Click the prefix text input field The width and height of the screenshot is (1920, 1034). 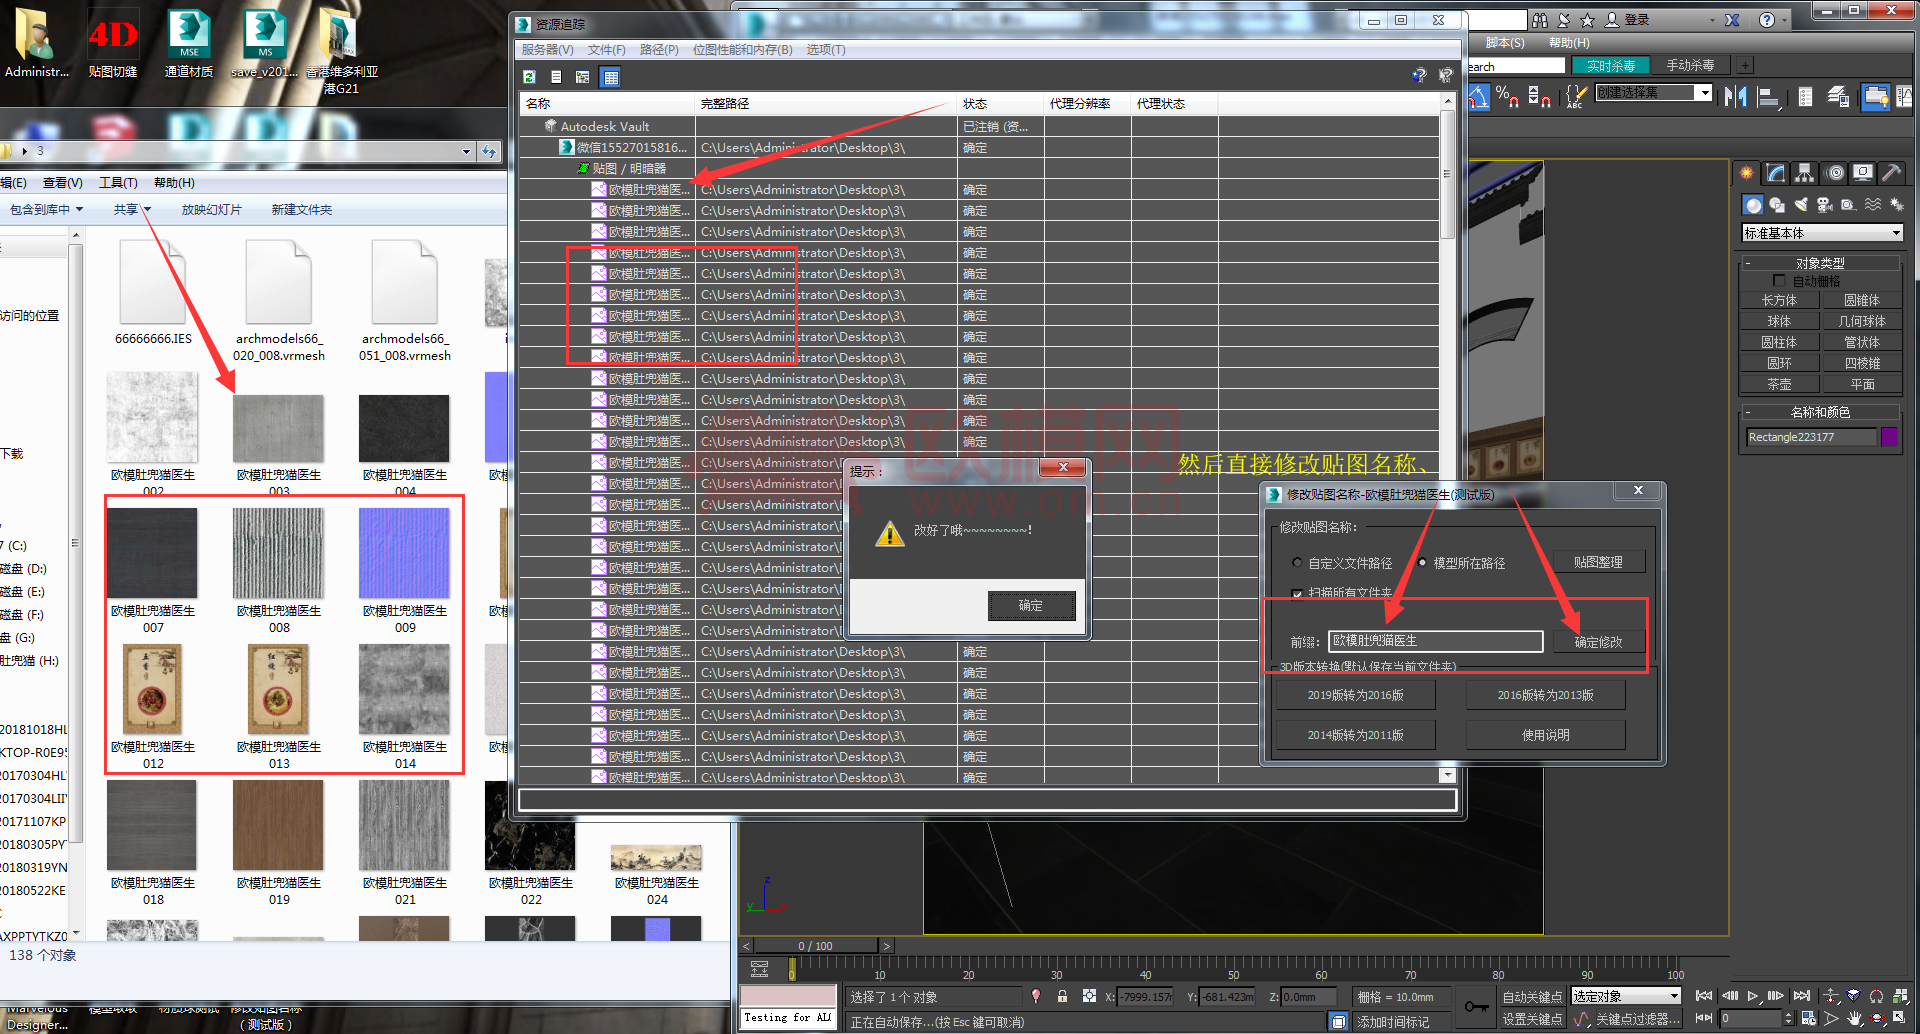(x=1435, y=641)
